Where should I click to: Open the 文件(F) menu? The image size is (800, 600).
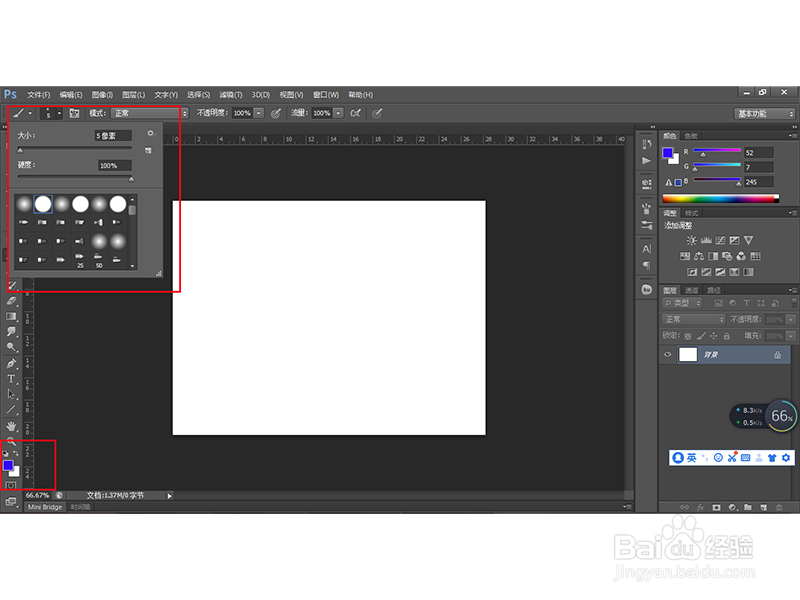39,95
